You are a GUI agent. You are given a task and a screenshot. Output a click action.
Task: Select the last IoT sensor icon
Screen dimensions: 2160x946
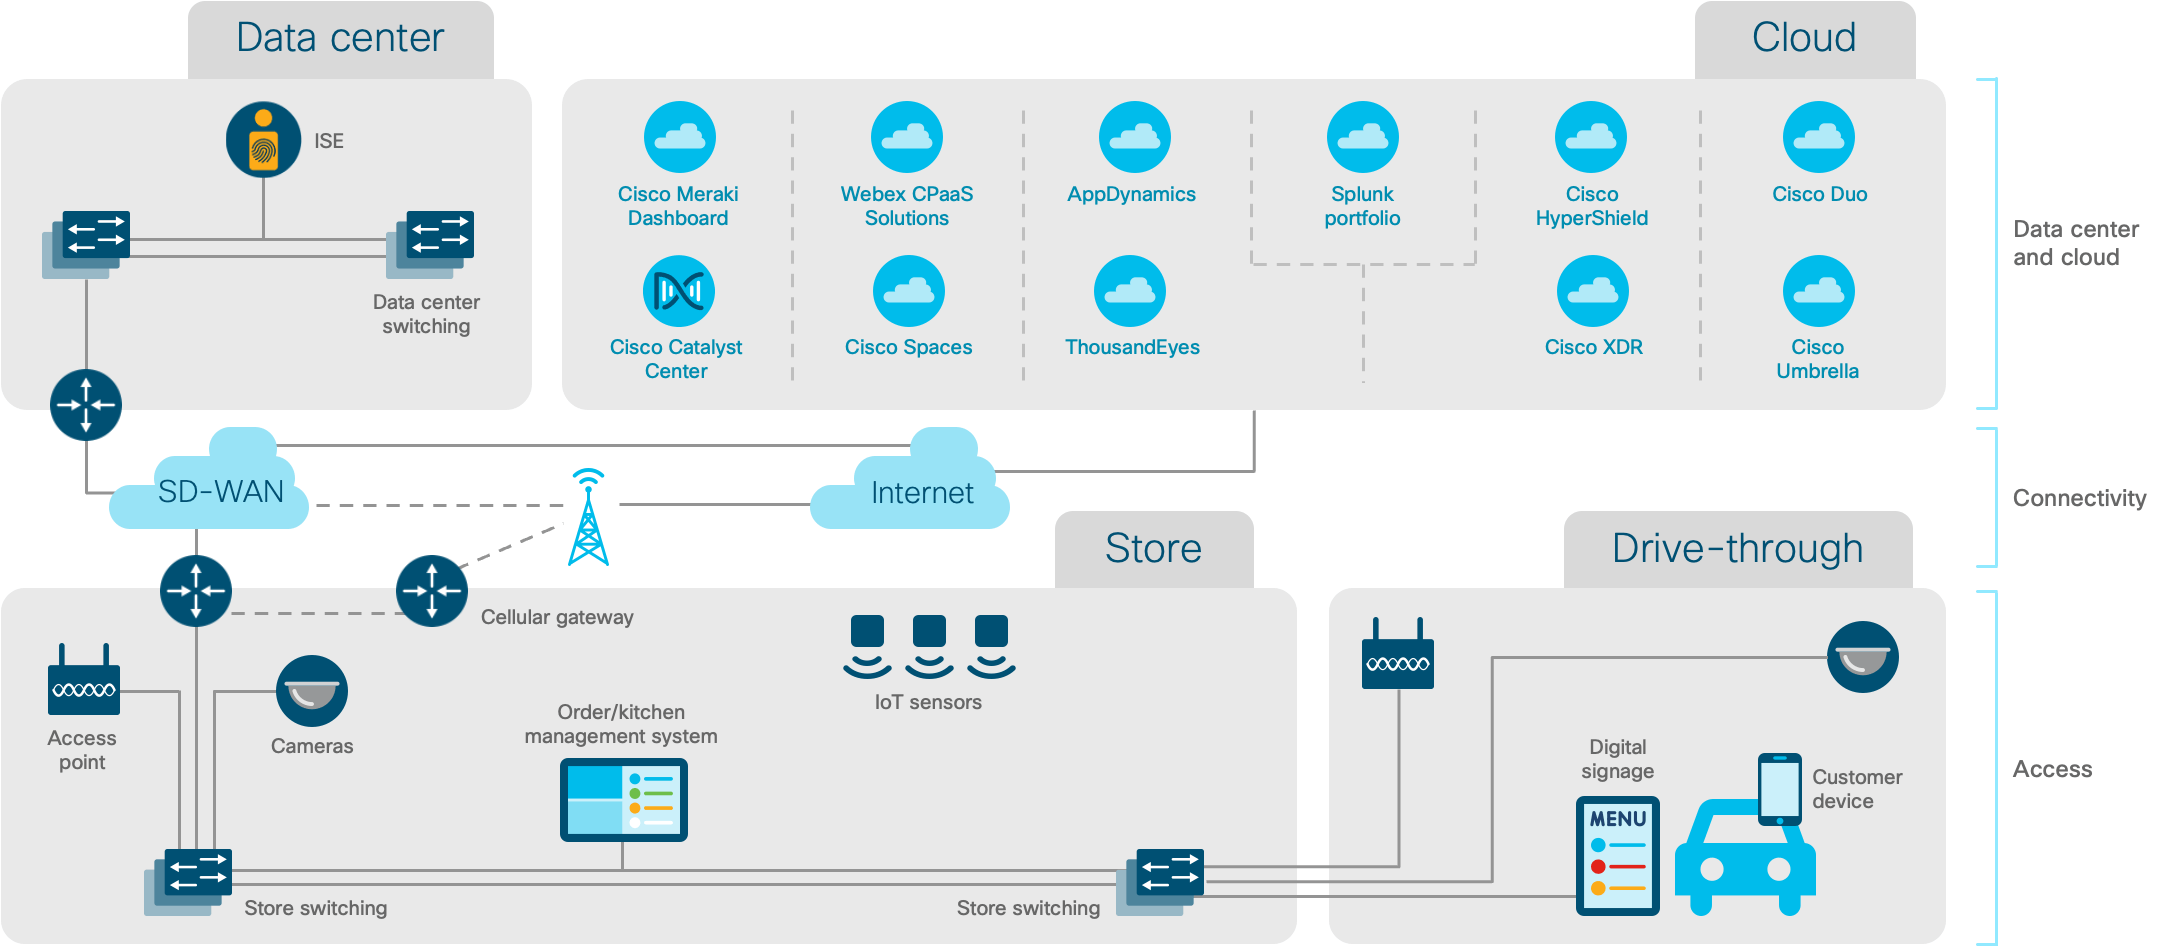tap(991, 647)
